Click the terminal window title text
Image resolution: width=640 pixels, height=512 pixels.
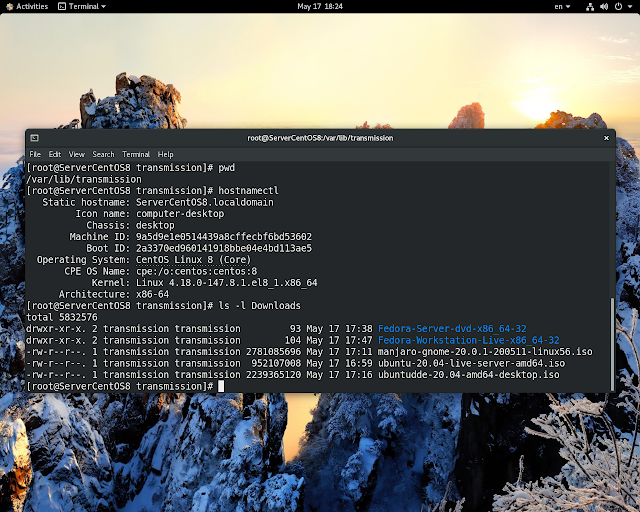coord(320,138)
